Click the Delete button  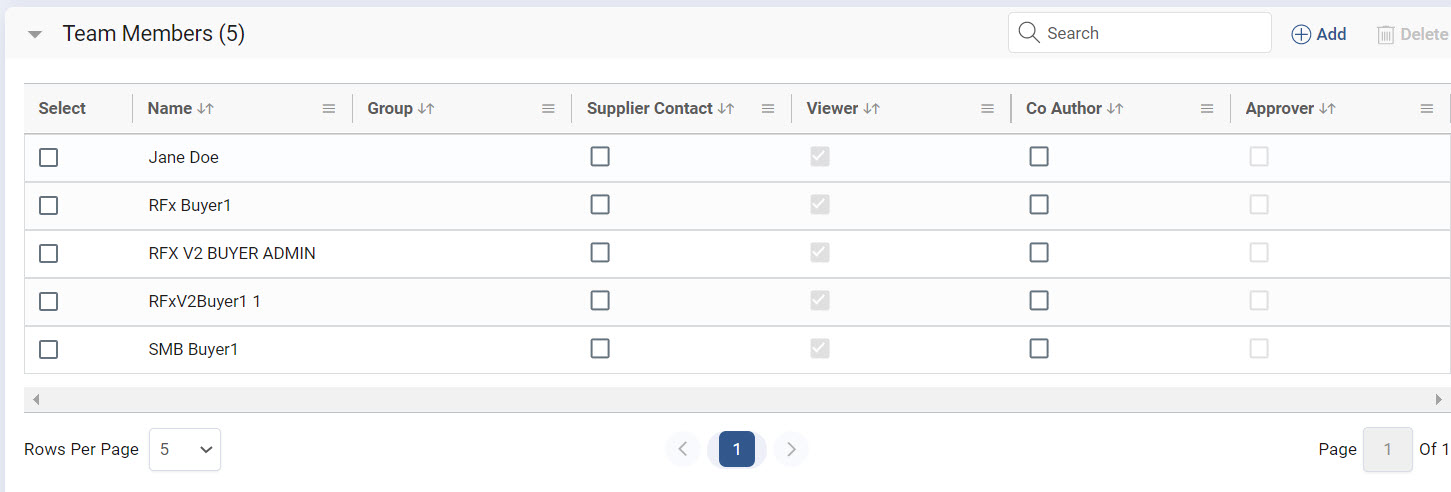(x=1412, y=34)
